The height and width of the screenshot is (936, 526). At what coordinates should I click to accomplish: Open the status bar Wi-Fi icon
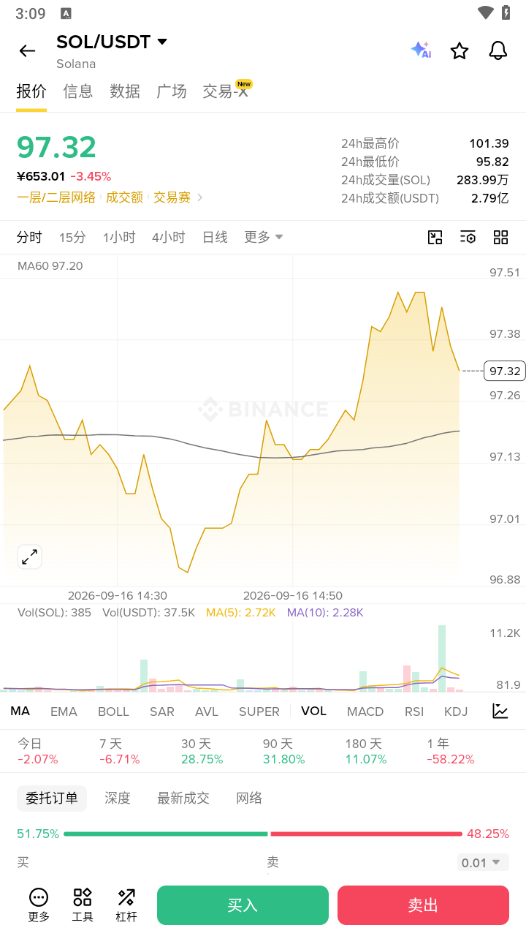click(485, 13)
